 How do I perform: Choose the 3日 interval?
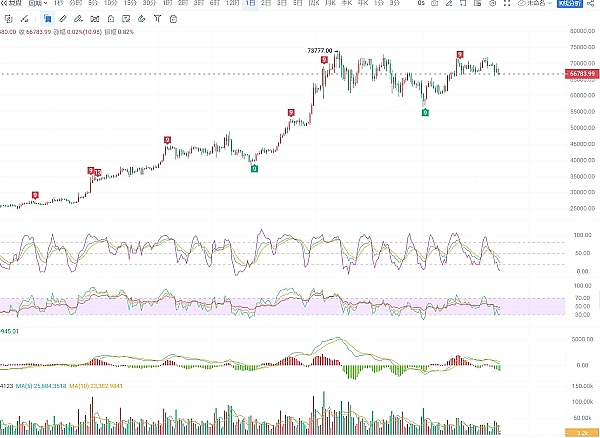point(282,3)
